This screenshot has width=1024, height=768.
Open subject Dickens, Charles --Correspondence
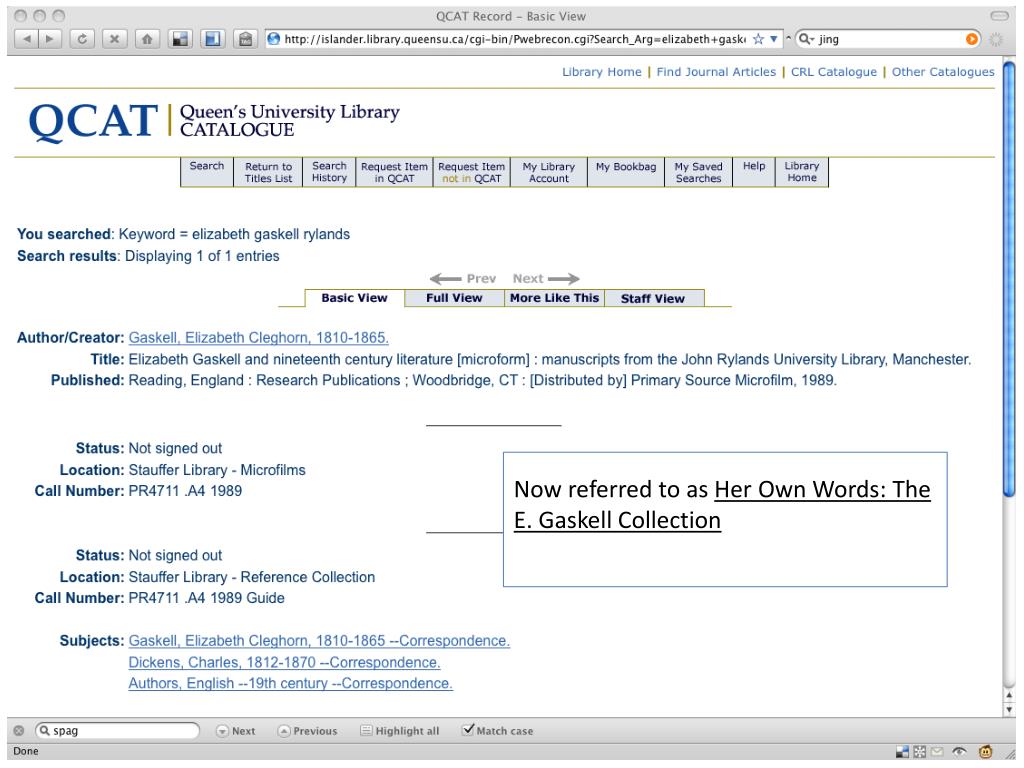coord(284,662)
